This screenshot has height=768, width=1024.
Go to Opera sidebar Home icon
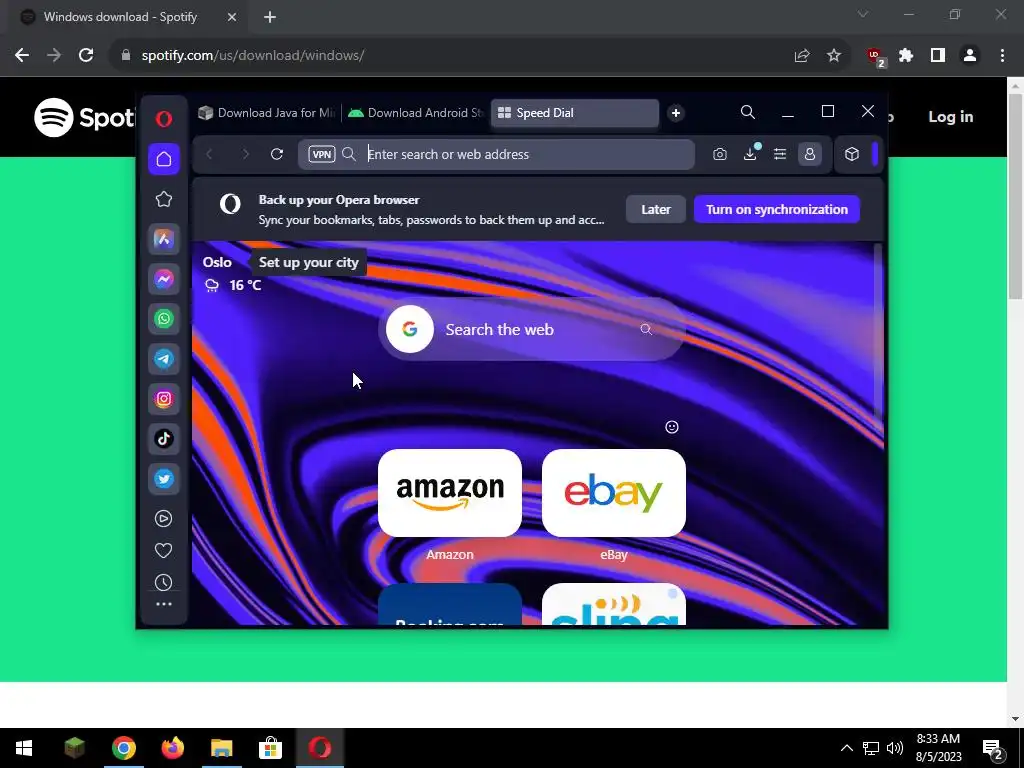click(x=164, y=159)
